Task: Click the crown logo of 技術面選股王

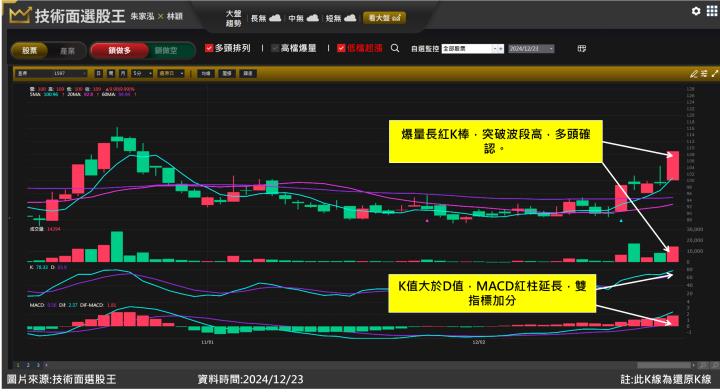Action: 20,16
